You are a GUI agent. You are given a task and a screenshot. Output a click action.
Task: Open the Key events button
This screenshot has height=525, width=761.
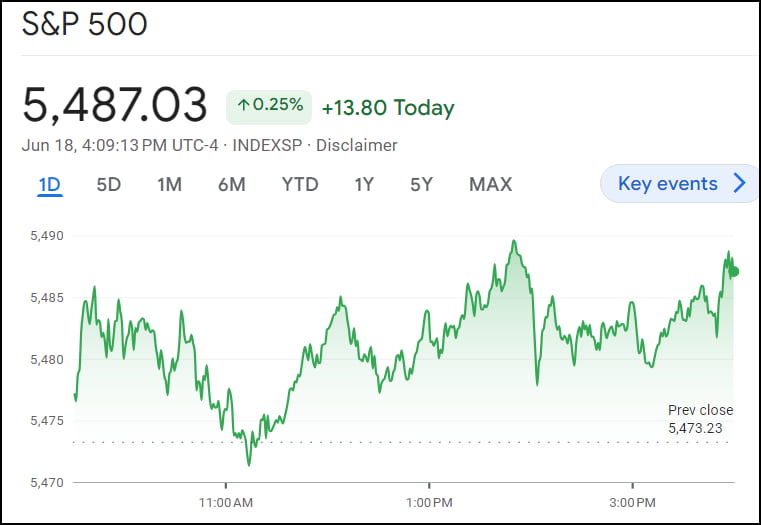click(x=679, y=183)
